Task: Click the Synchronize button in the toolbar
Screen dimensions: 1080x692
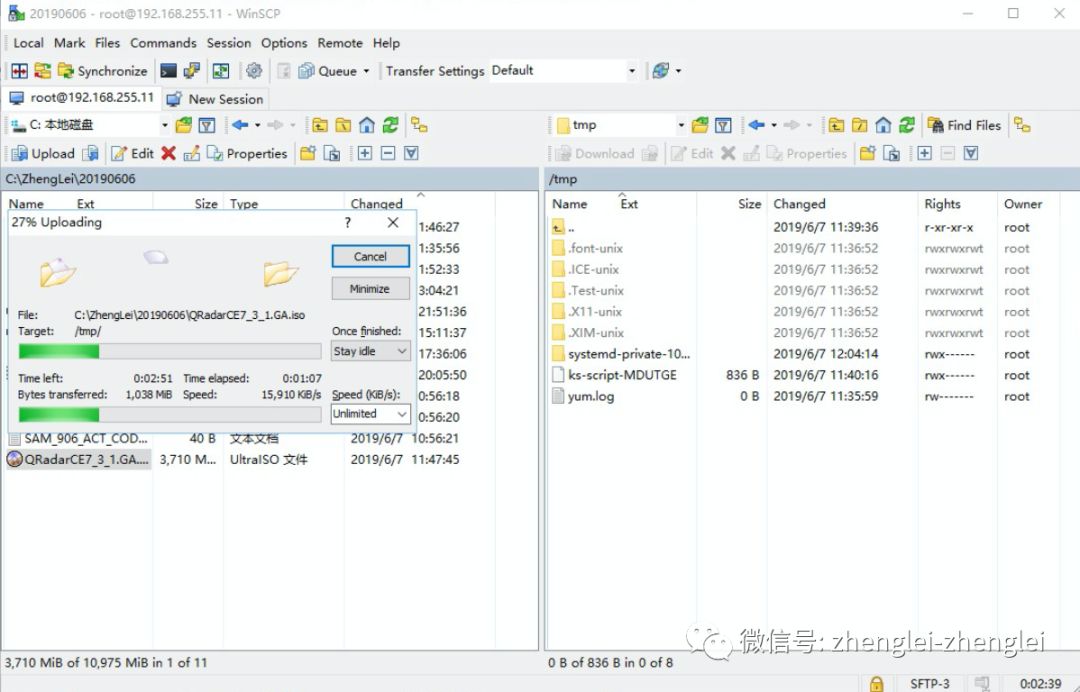Action: [103, 71]
